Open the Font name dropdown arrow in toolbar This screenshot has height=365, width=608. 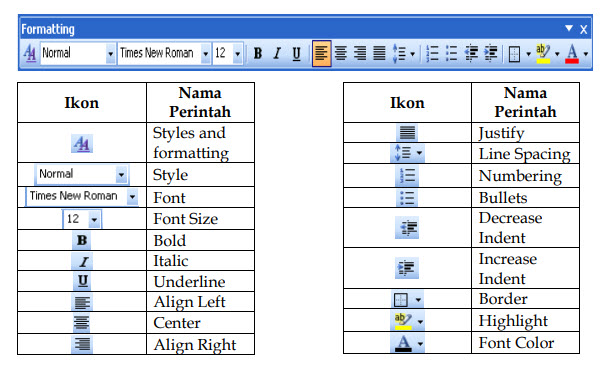(x=206, y=54)
